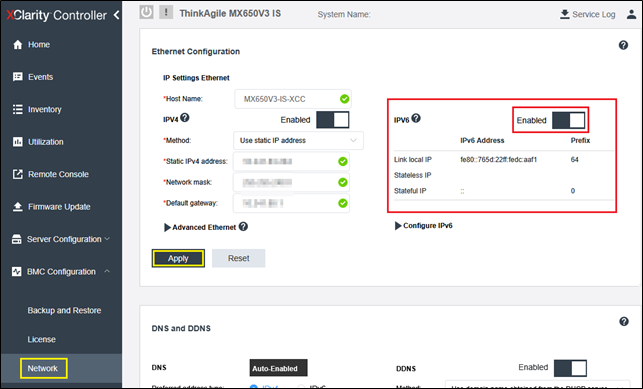Click the Static IPv4 address field
This screenshot has height=389, width=643.
click(x=291, y=162)
